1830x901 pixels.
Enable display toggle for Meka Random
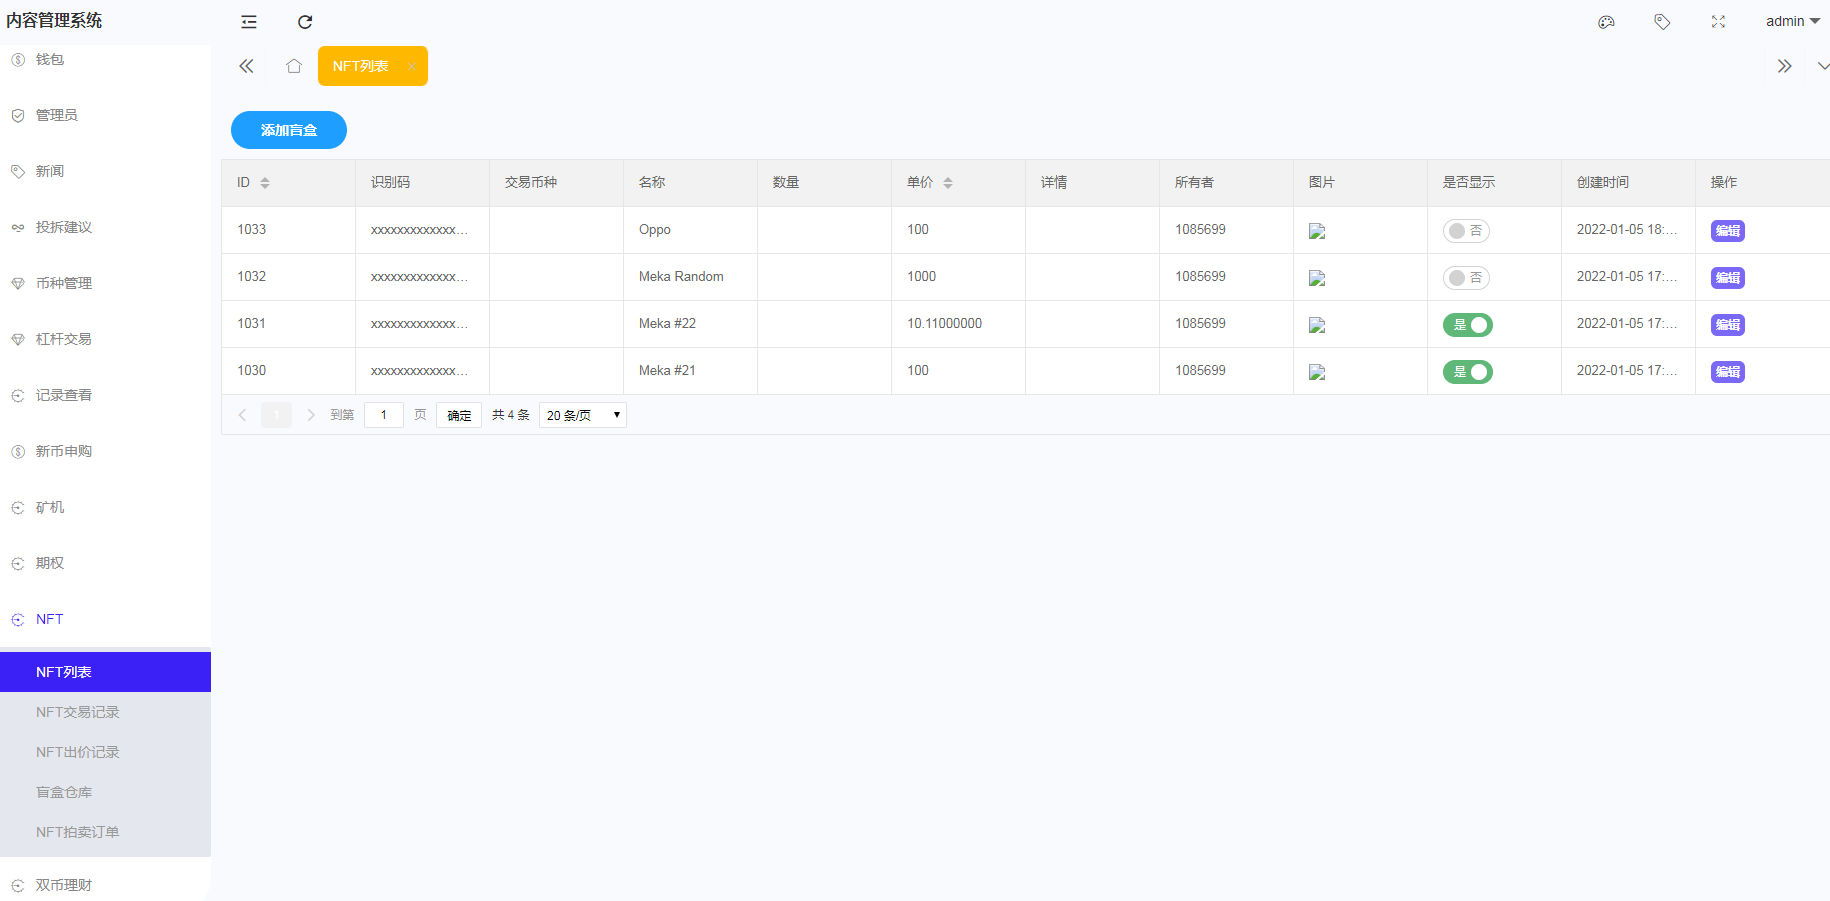coord(1466,278)
